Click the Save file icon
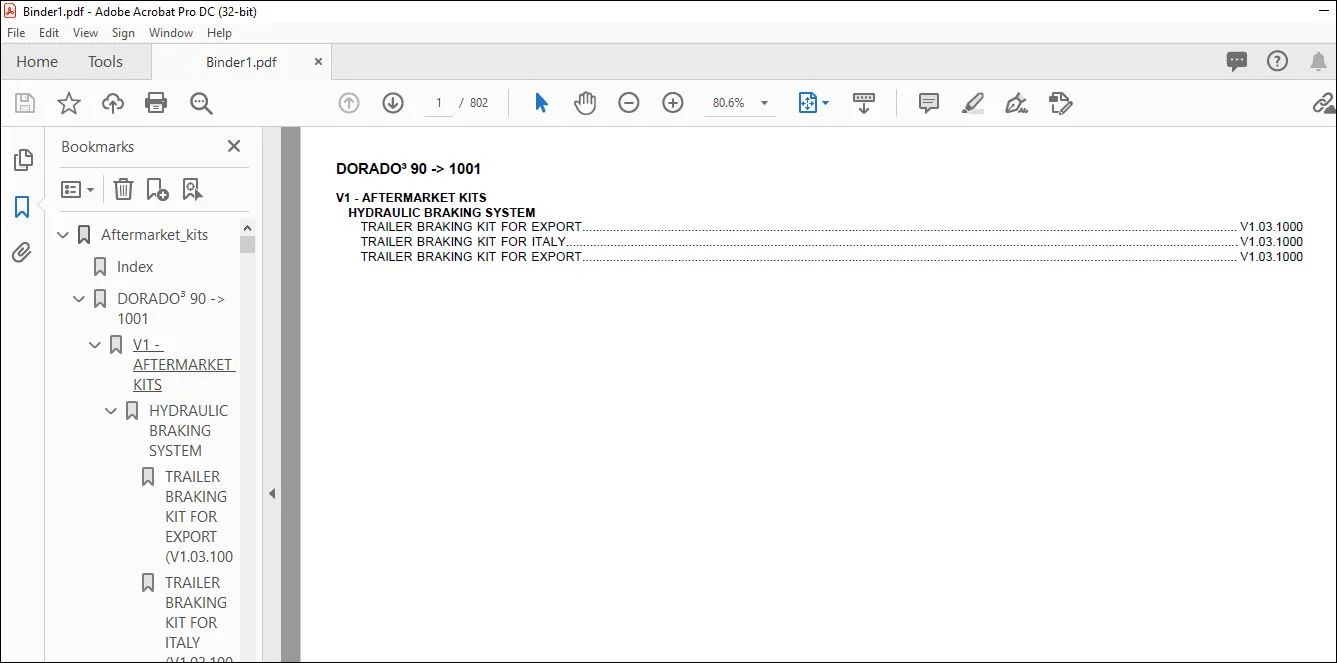Image resolution: width=1337 pixels, height=663 pixels. (x=25, y=103)
